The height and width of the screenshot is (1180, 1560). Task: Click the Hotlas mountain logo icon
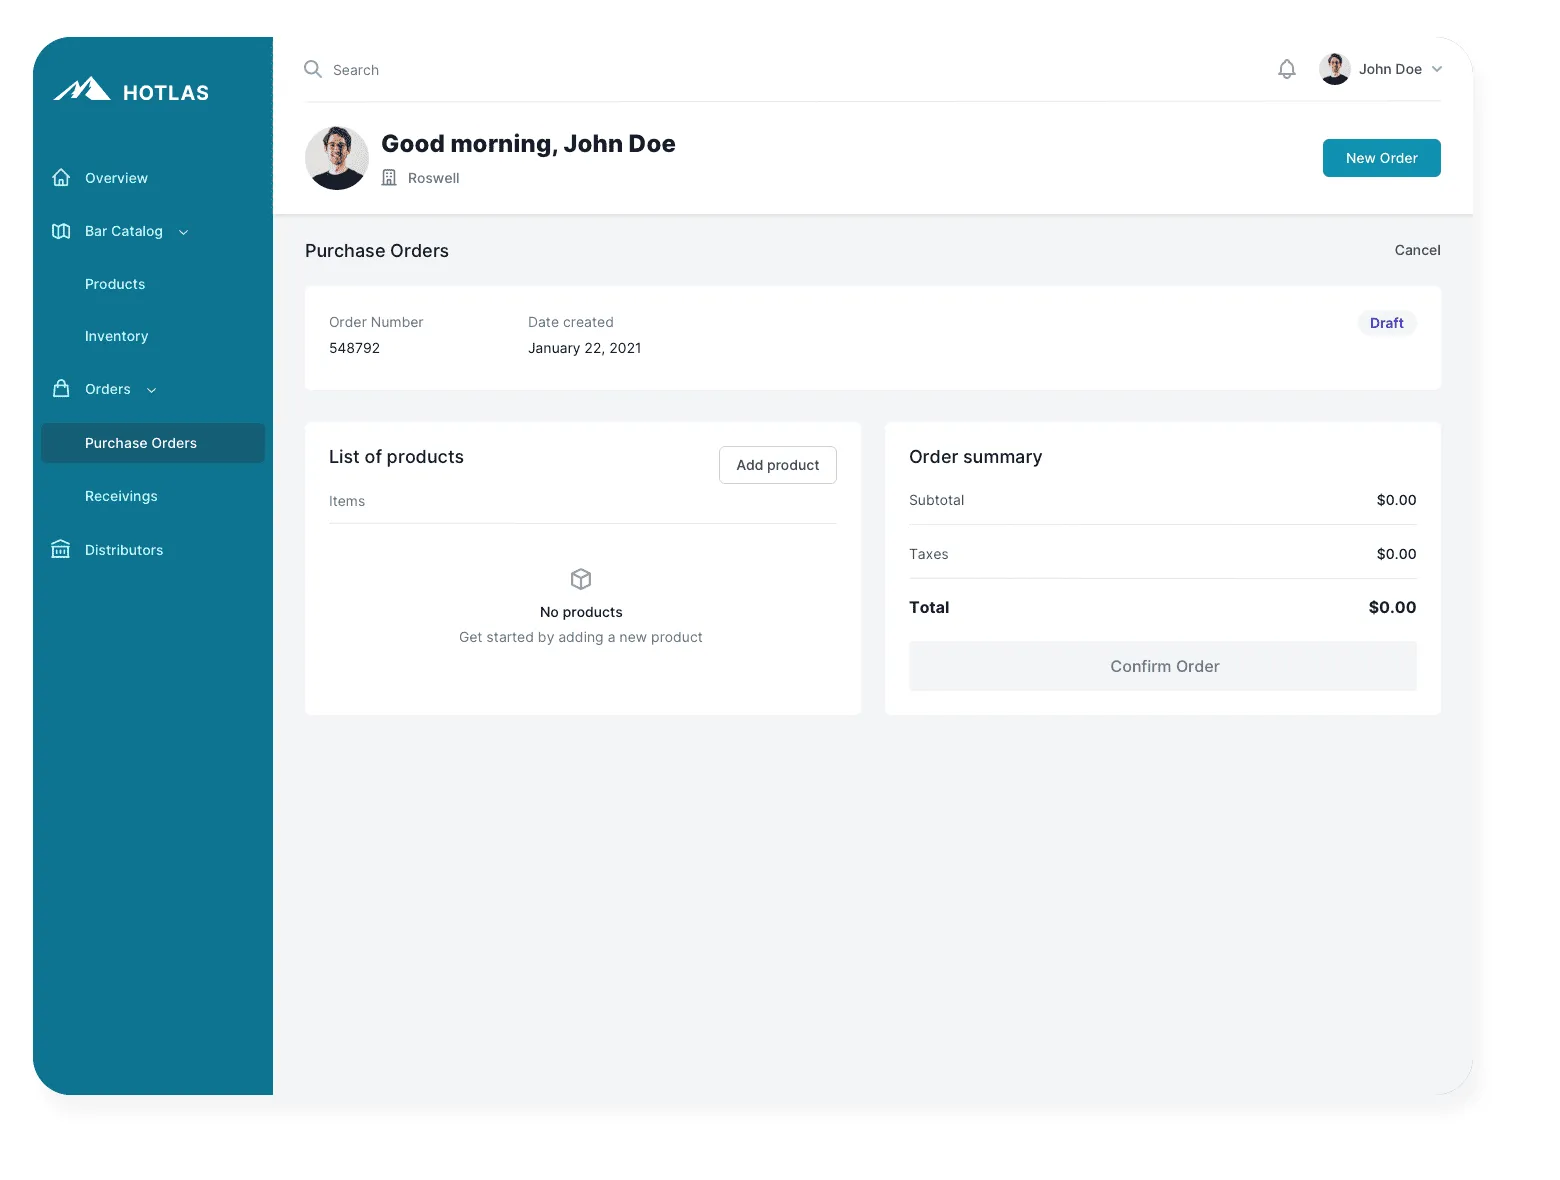tap(82, 89)
